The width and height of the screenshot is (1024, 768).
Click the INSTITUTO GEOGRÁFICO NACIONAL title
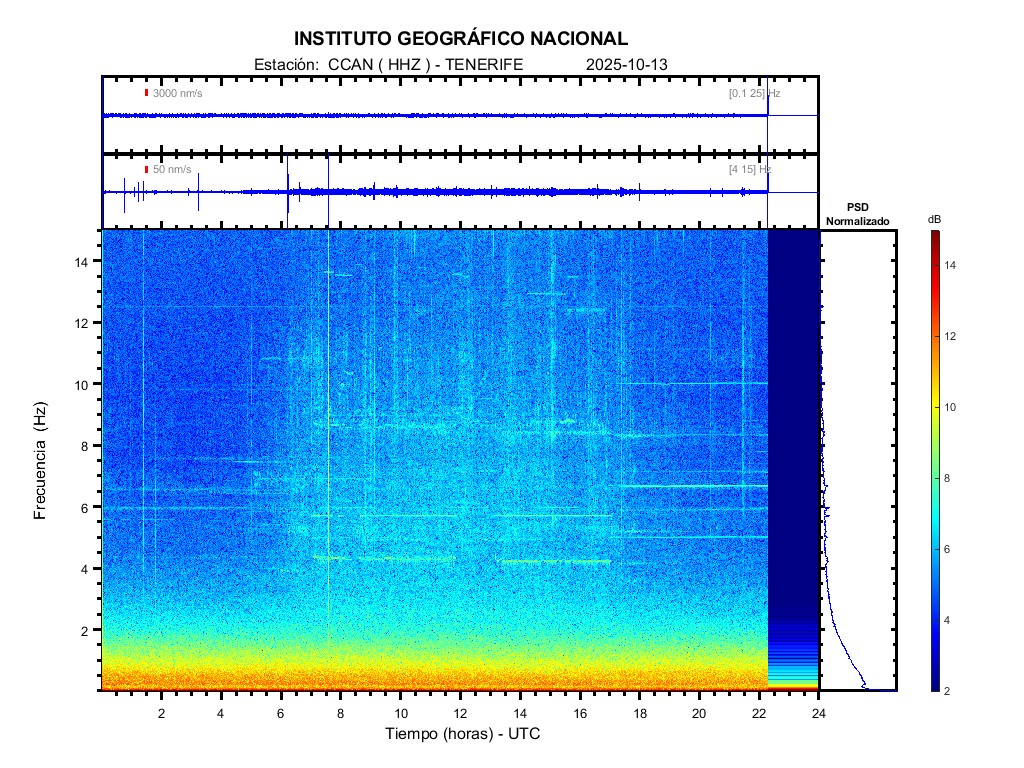tap(461, 39)
